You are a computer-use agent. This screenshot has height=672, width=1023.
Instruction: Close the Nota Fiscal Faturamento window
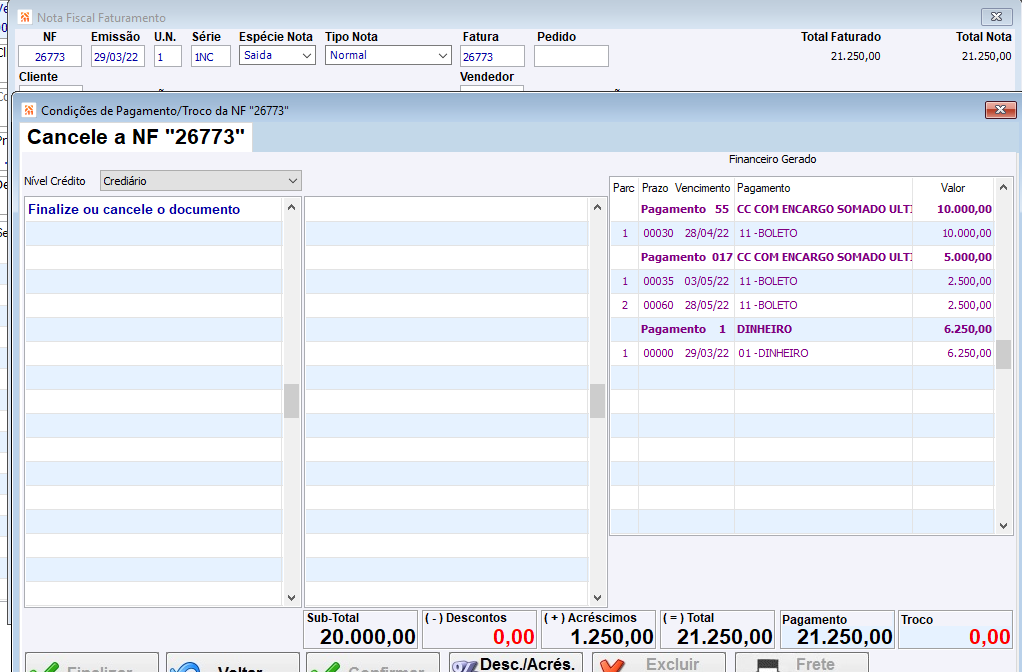[x=996, y=16]
